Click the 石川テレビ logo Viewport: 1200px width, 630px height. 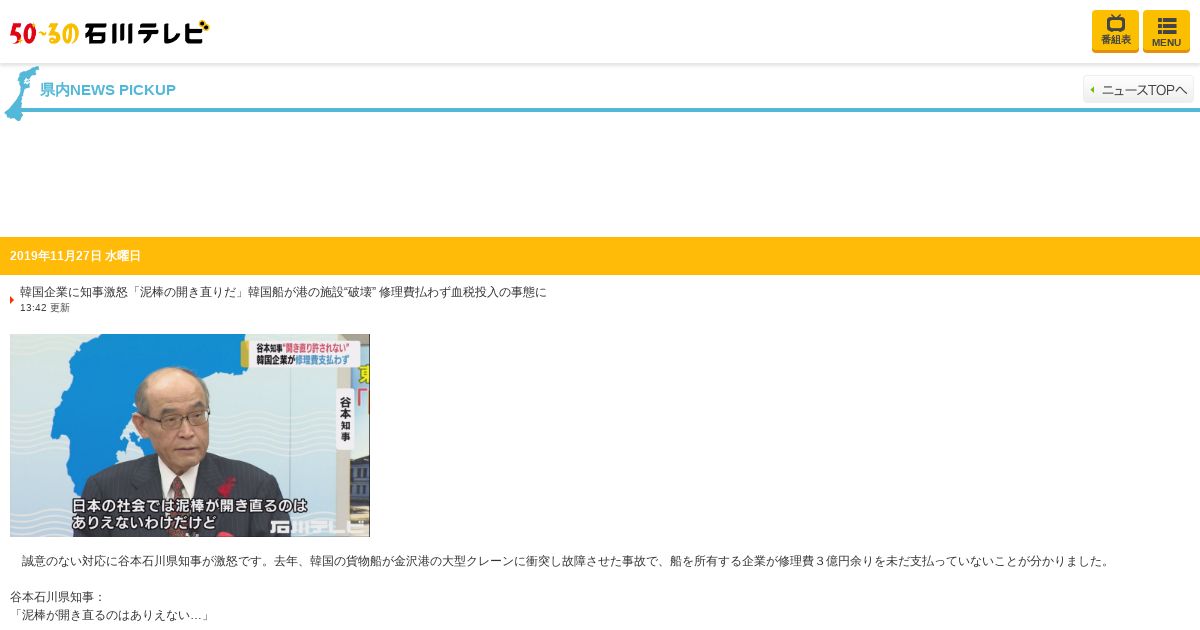[110, 32]
